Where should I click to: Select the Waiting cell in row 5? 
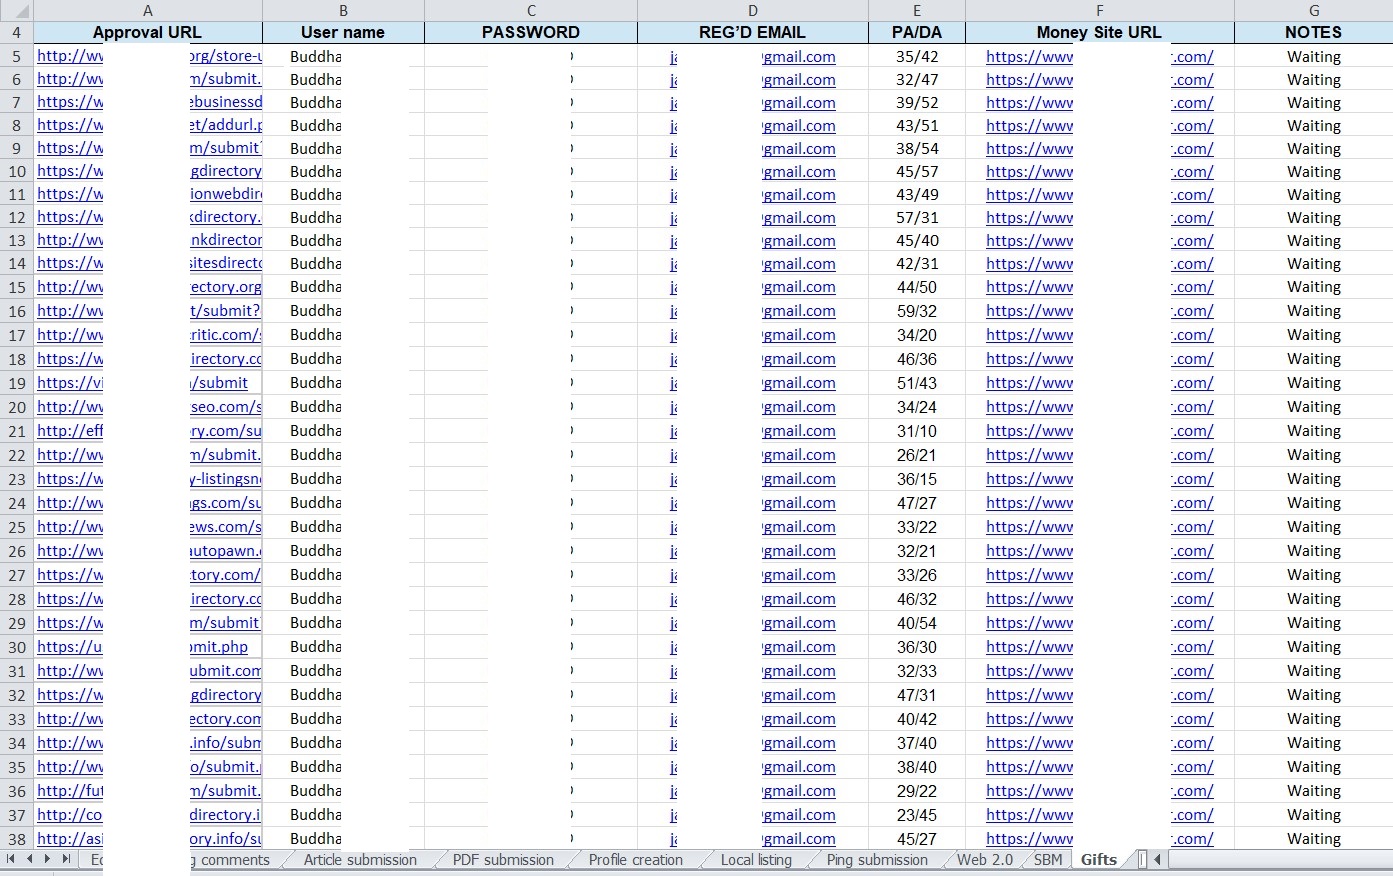coord(1313,57)
